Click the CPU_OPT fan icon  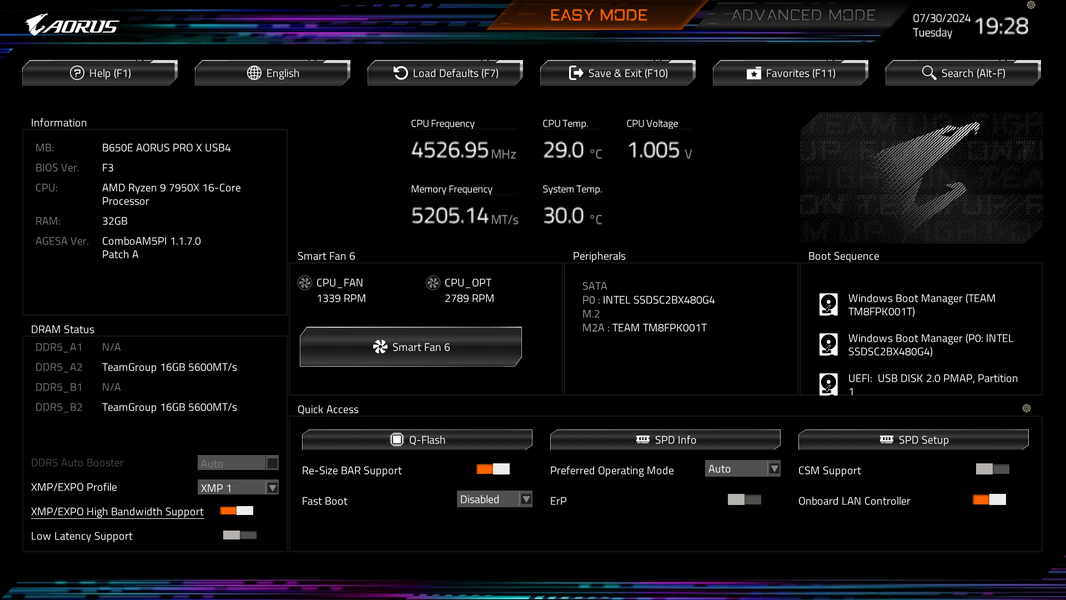tap(432, 283)
